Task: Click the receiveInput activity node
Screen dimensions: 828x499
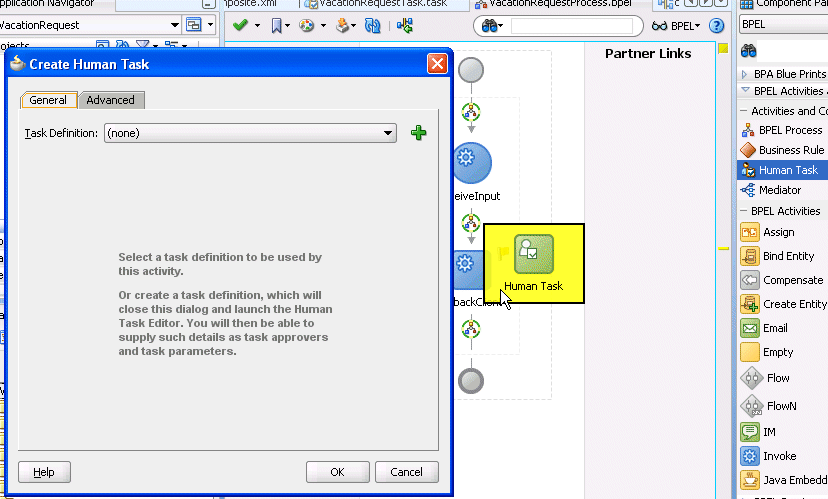Action: pos(472,163)
